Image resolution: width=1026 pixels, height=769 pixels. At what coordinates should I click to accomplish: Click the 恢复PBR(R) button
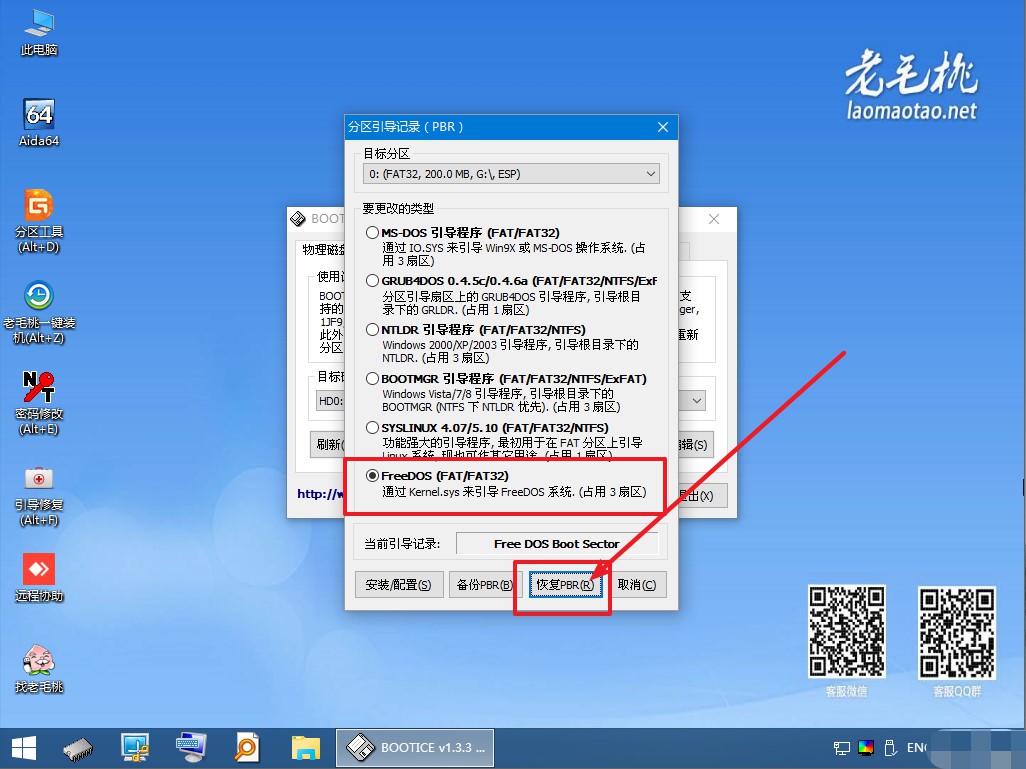pyautogui.click(x=565, y=584)
